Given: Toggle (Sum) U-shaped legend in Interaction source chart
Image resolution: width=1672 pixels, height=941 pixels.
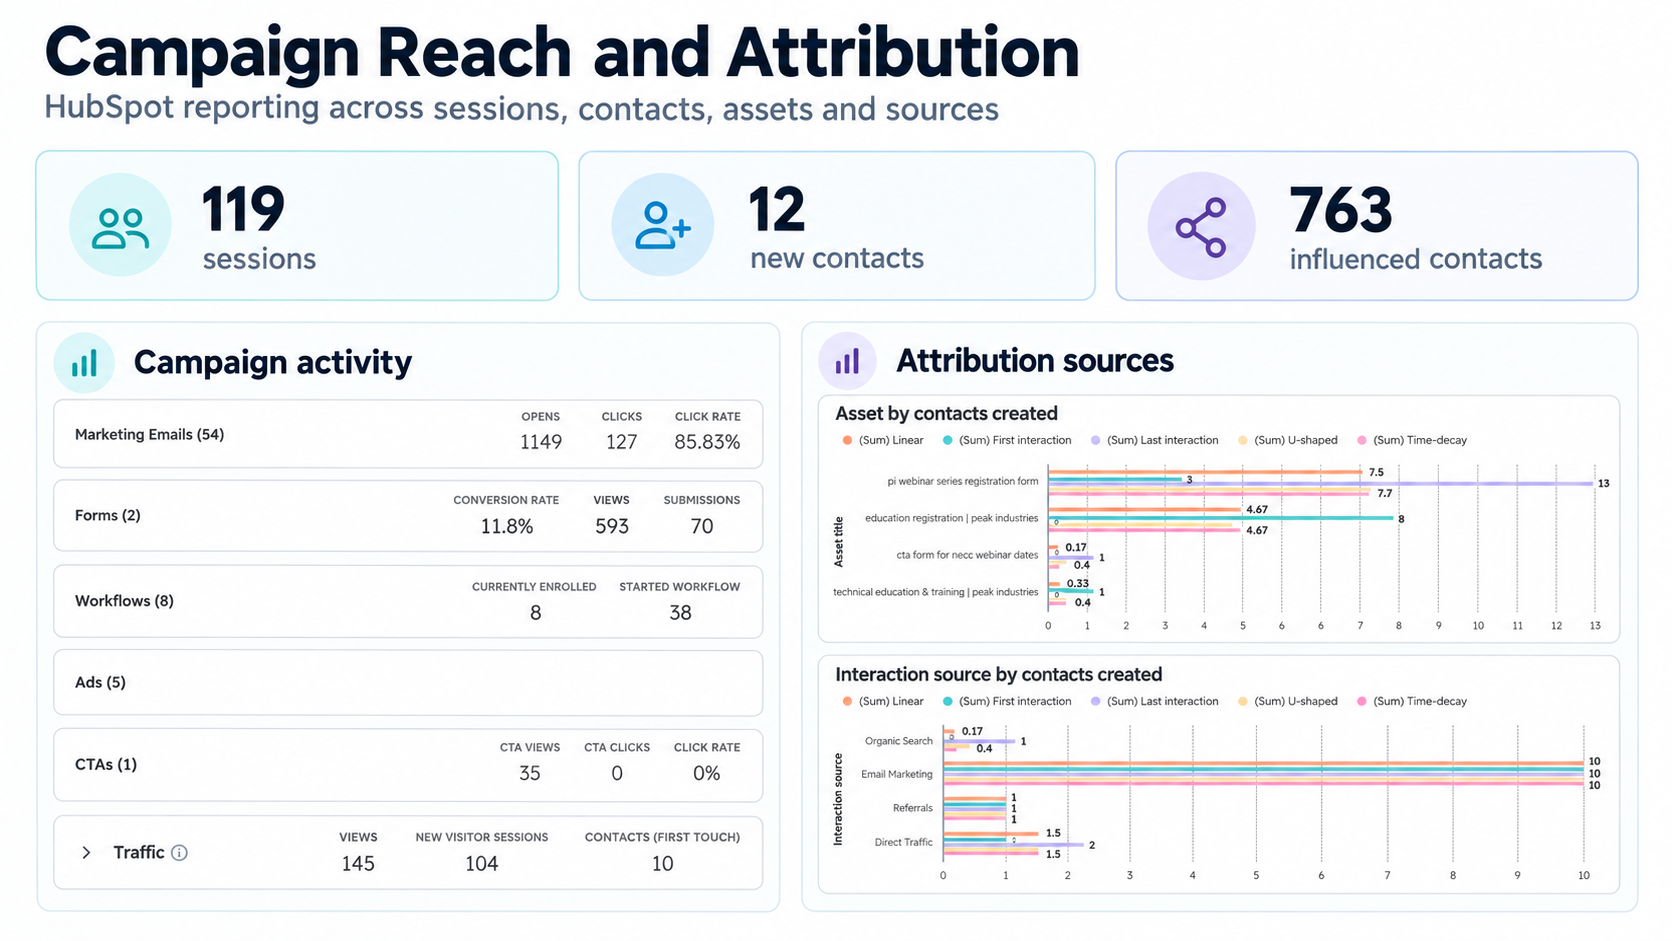Looking at the screenshot, I should [x=1288, y=701].
